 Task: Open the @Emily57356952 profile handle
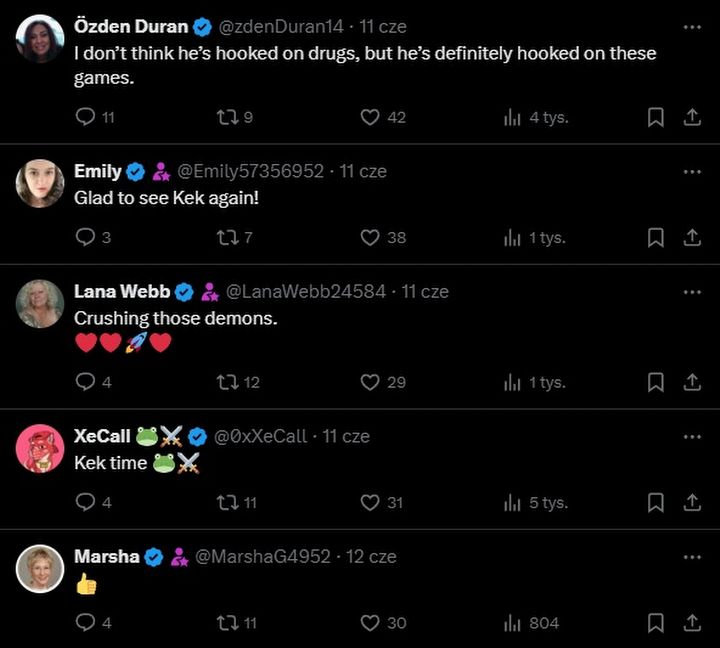click(251, 171)
